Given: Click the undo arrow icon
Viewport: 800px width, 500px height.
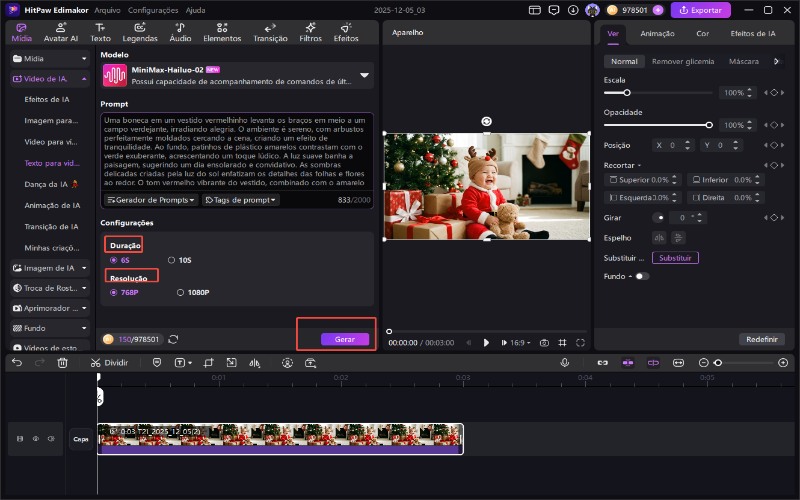Looking at the screenshot, I should point(17,363).
